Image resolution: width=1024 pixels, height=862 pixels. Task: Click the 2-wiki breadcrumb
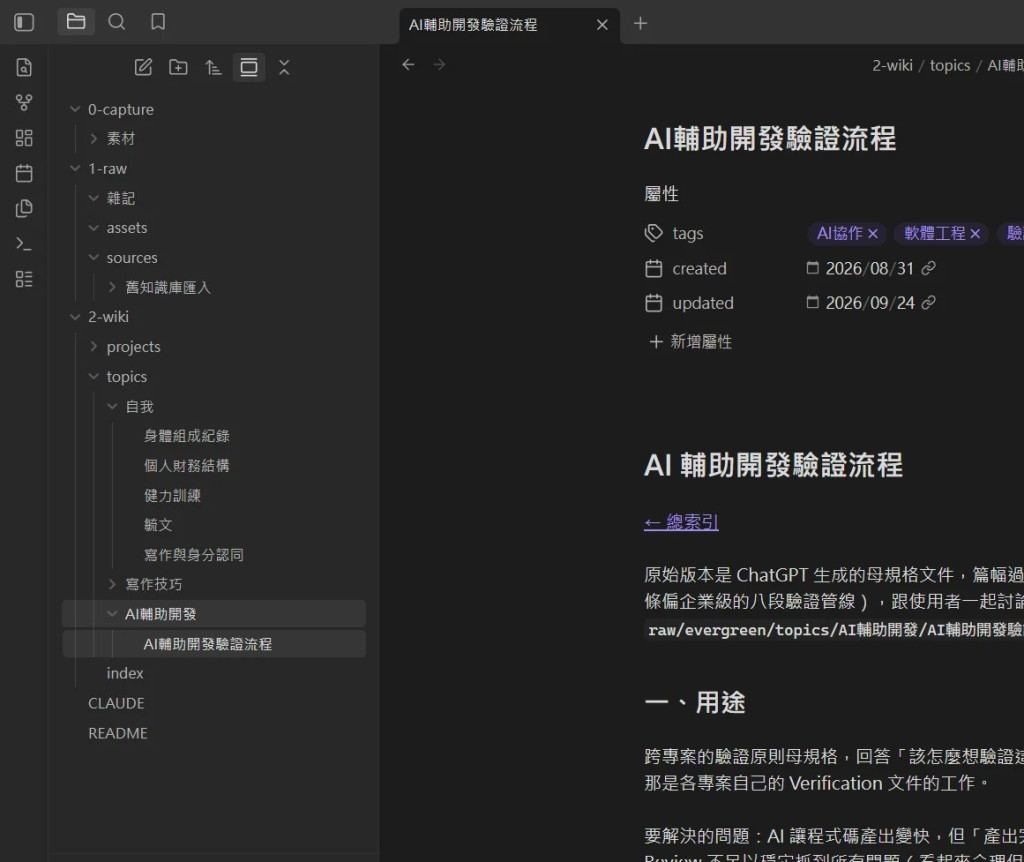[892, 65]
